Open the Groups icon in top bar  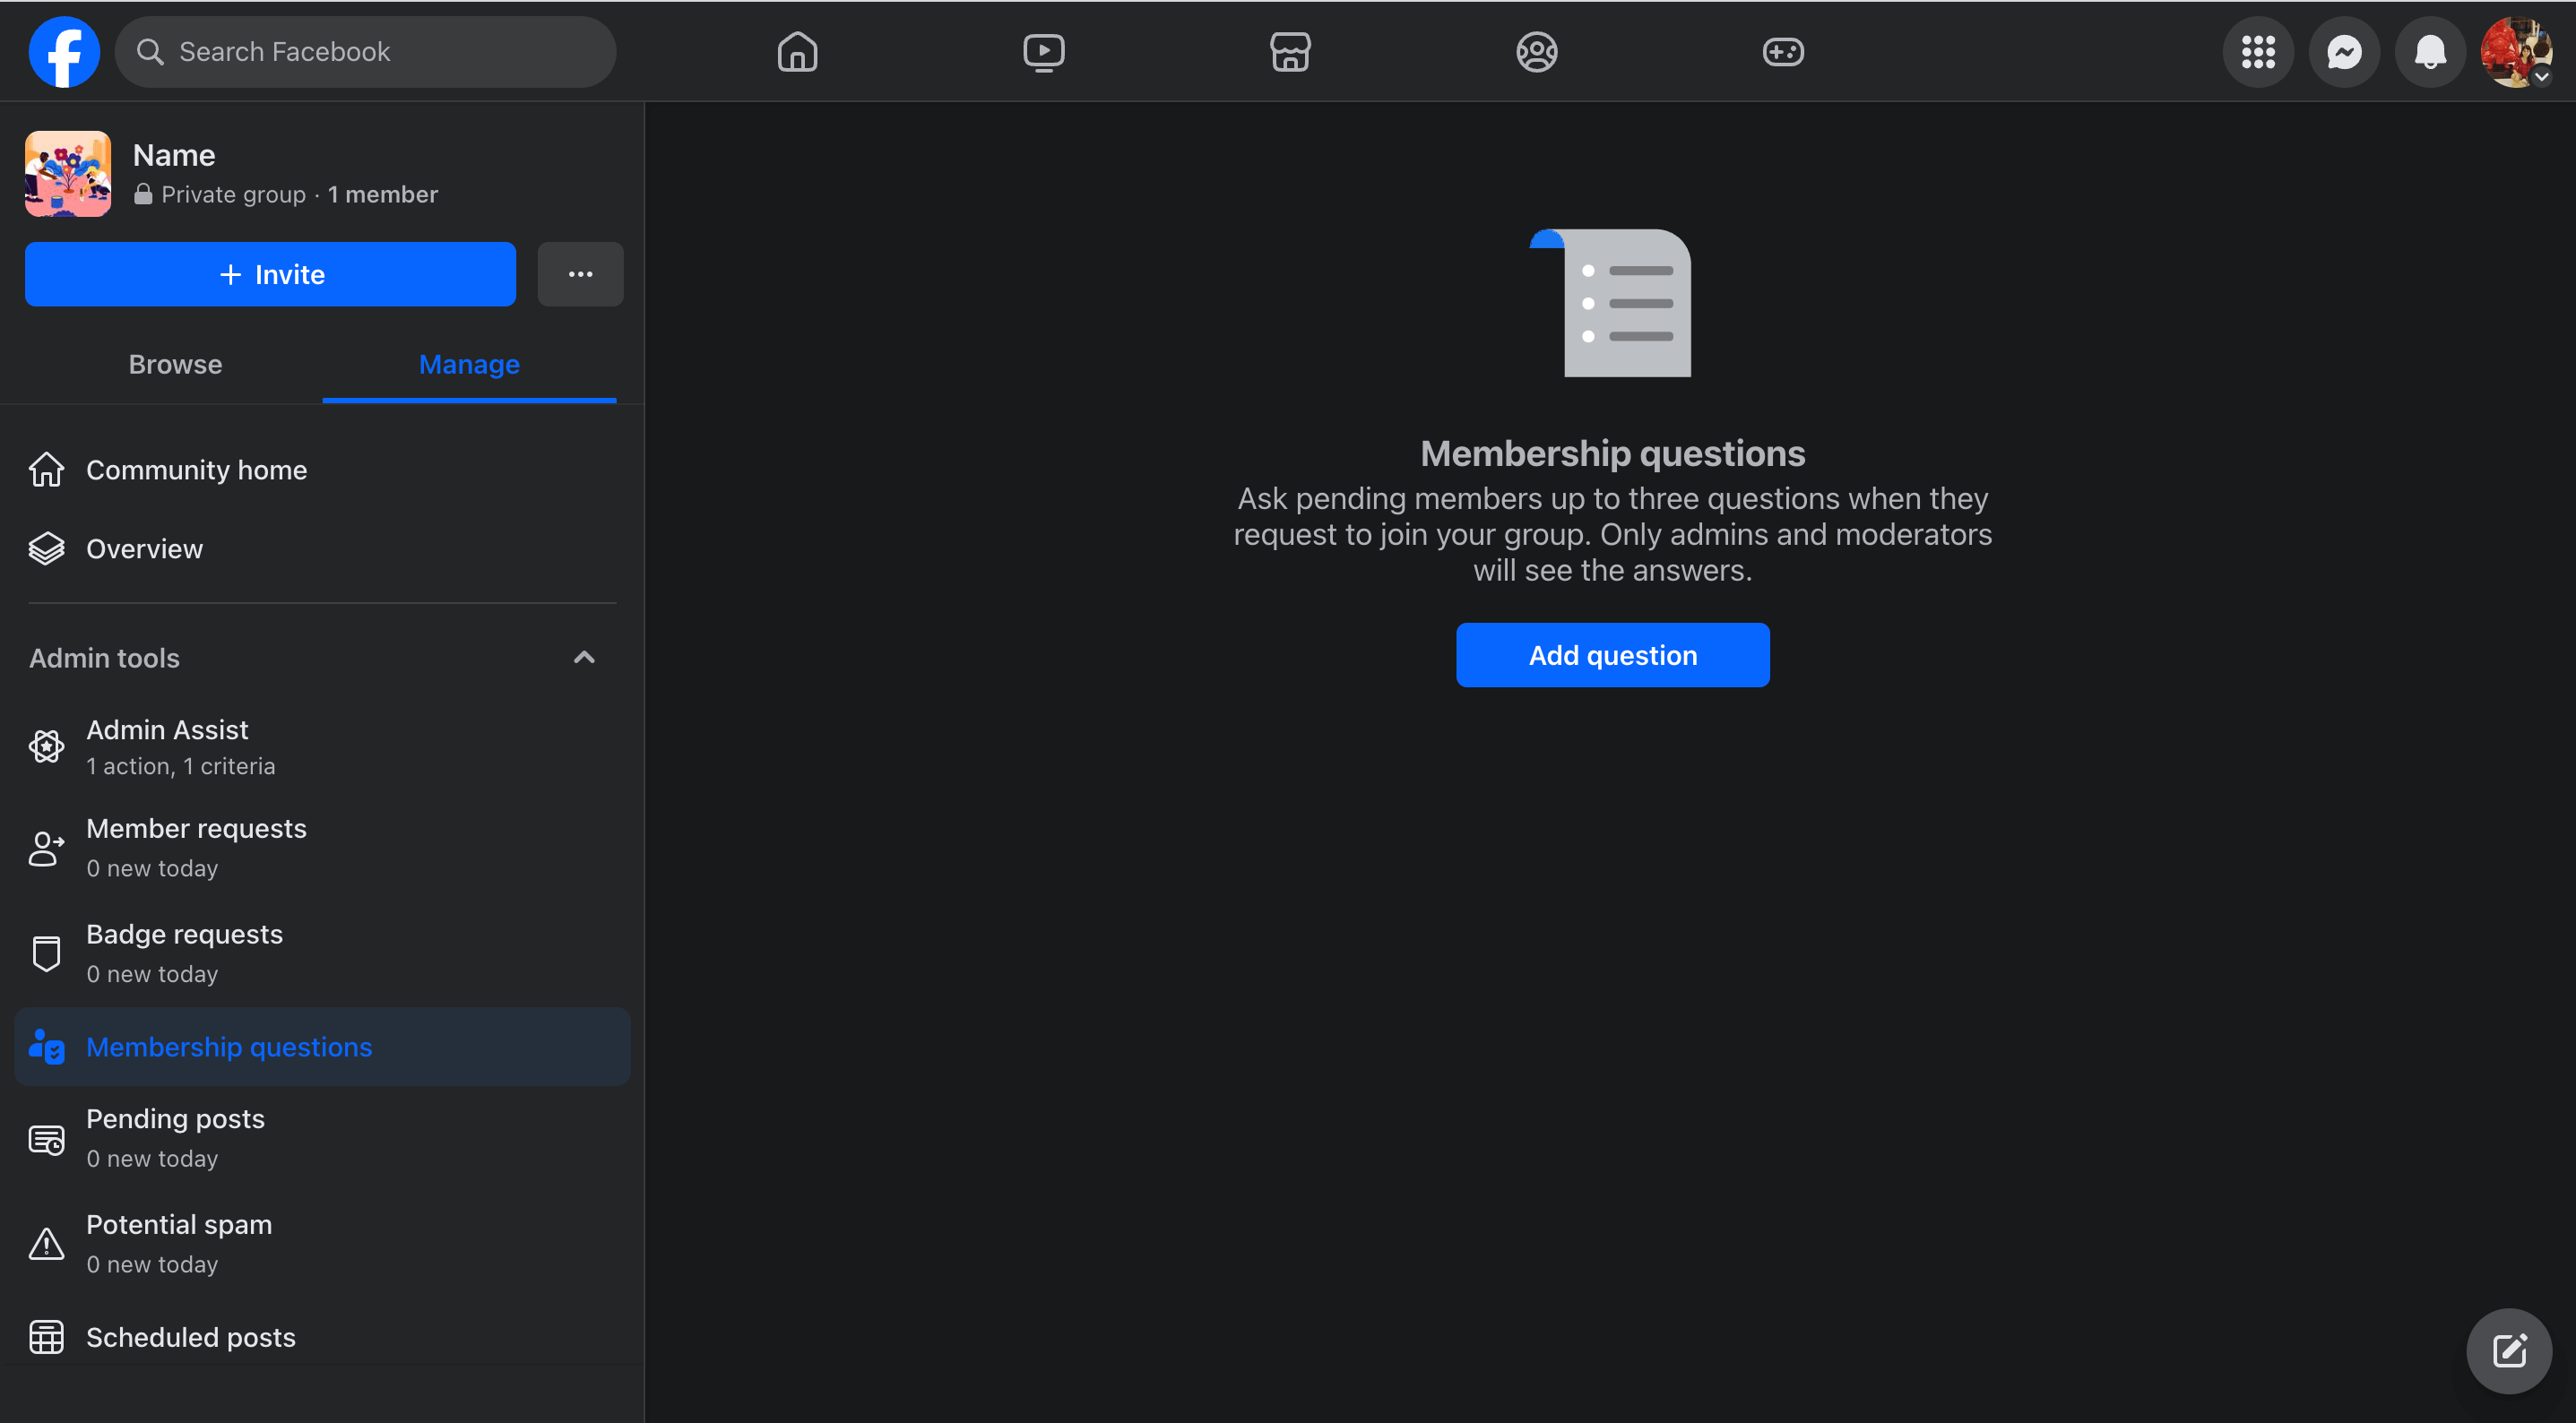point(1536,52)
